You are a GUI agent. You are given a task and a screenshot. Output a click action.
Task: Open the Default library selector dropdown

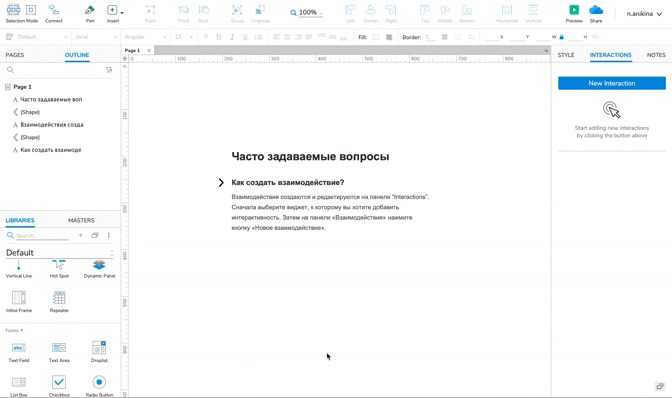[60, 253]
